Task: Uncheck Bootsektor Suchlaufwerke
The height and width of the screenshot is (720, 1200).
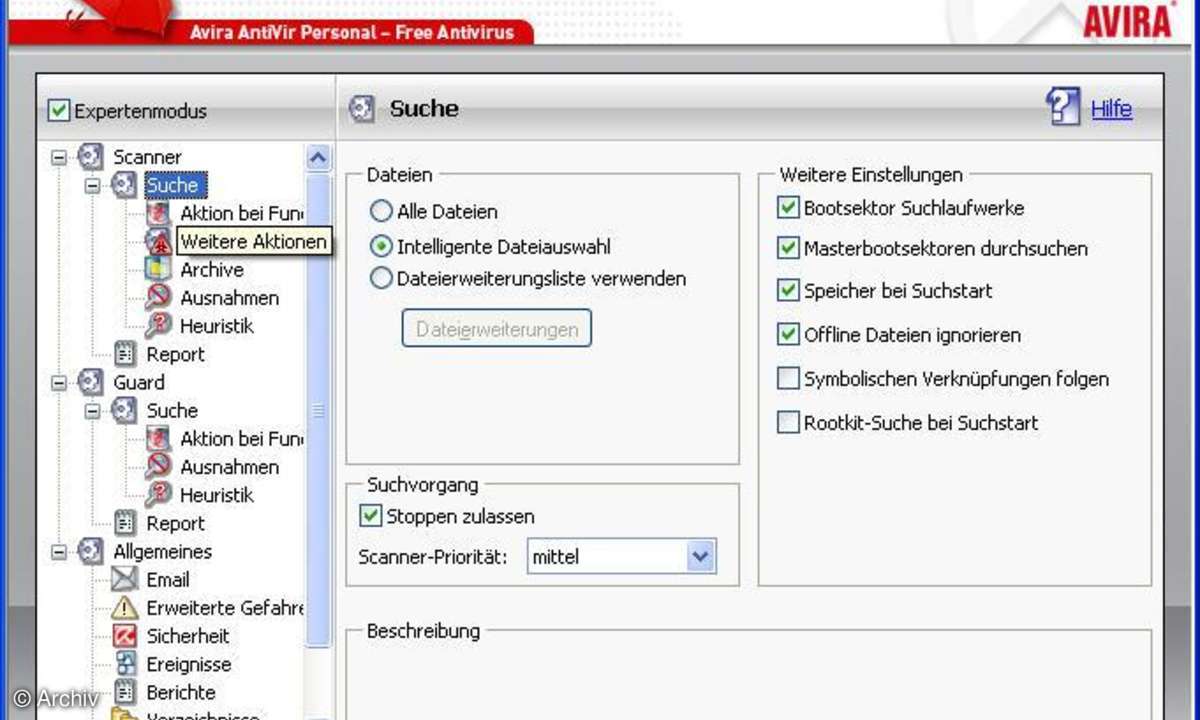Action: (x=788, y=207)
